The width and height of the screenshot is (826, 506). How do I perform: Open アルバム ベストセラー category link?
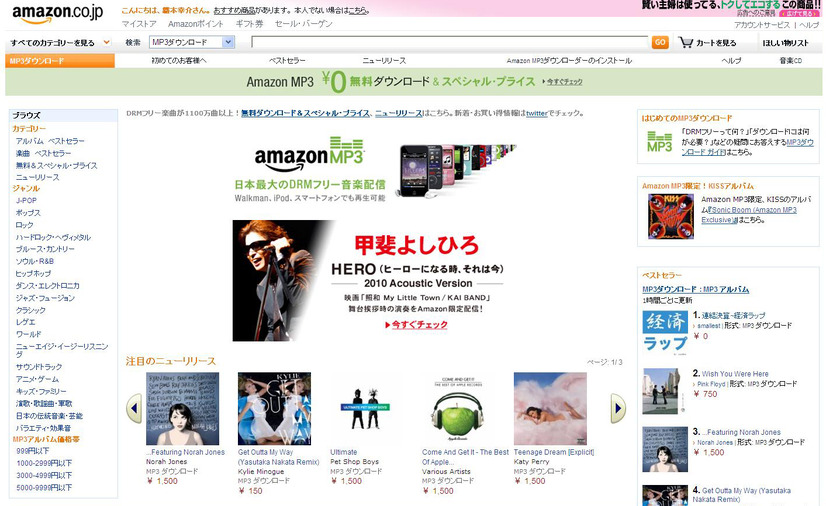50,141
